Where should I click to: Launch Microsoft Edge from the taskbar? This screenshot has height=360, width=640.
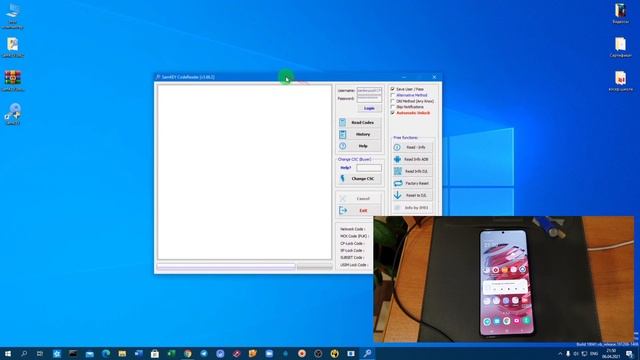tap(106, 354)
